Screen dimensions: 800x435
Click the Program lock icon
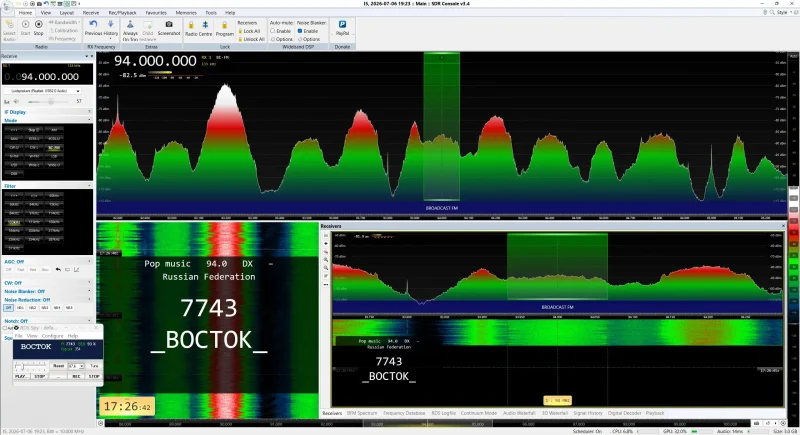click(x=224, y=25)
